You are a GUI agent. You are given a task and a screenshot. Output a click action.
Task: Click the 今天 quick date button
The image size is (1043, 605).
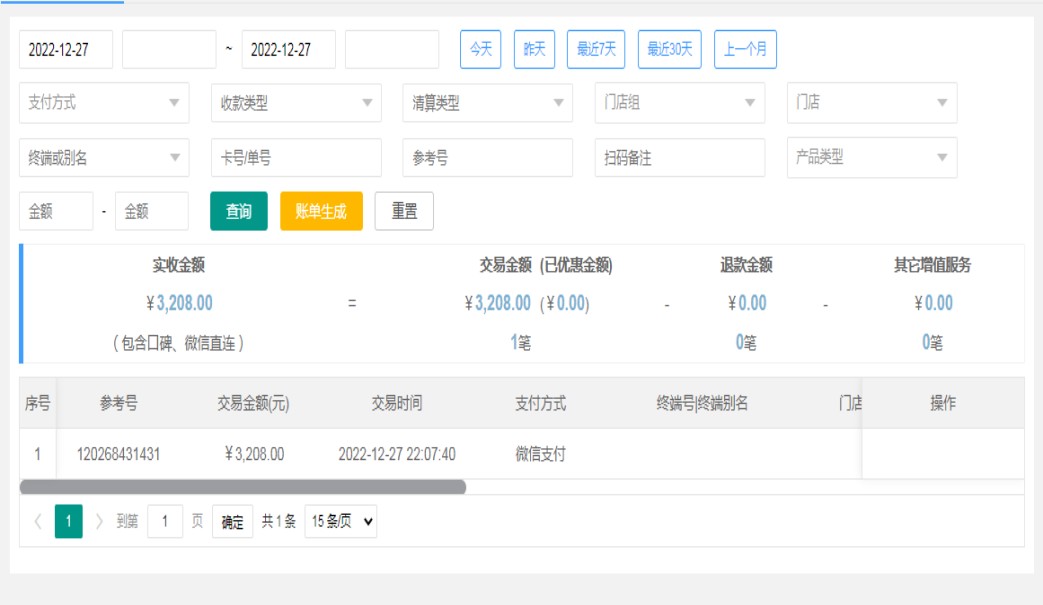(x=480, y=49)
